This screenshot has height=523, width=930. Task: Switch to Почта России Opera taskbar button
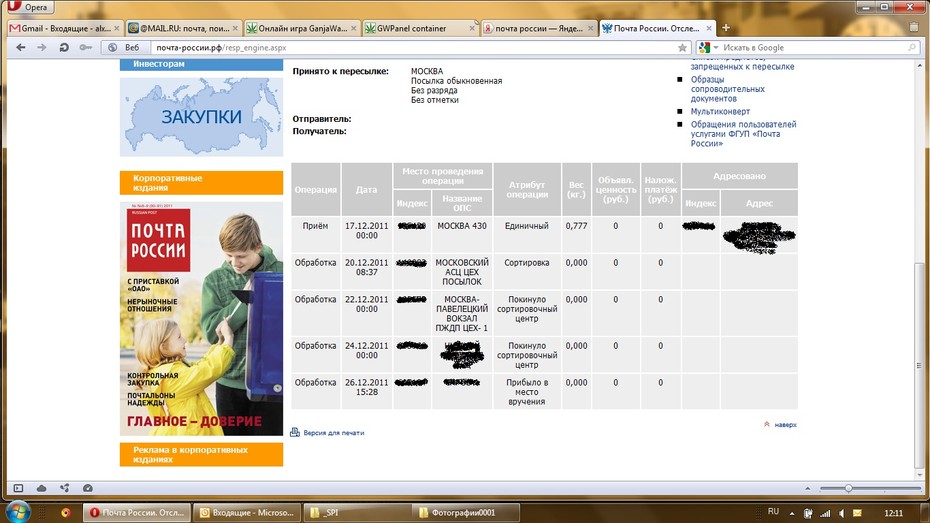click(x=137, y=512)
